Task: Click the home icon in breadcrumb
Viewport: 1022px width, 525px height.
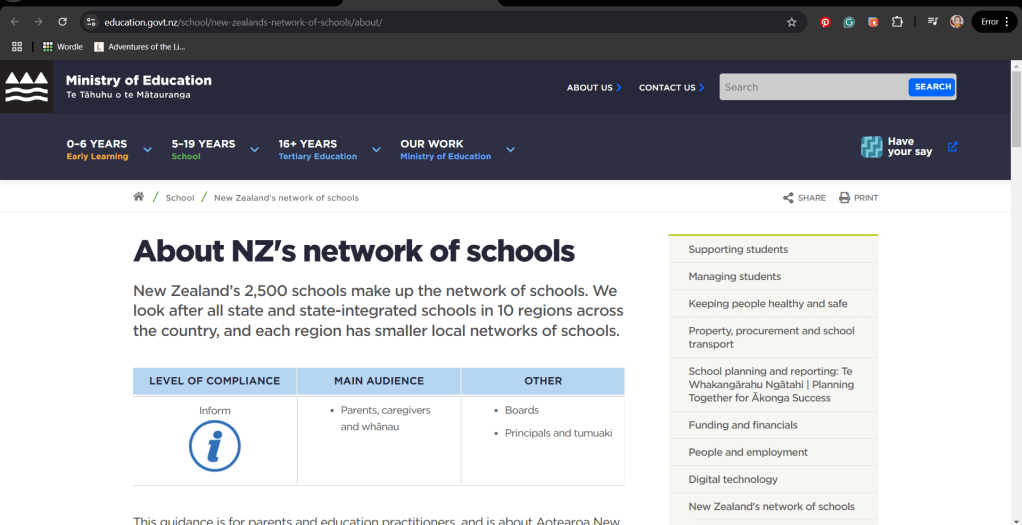Action: tap(139, 197)
